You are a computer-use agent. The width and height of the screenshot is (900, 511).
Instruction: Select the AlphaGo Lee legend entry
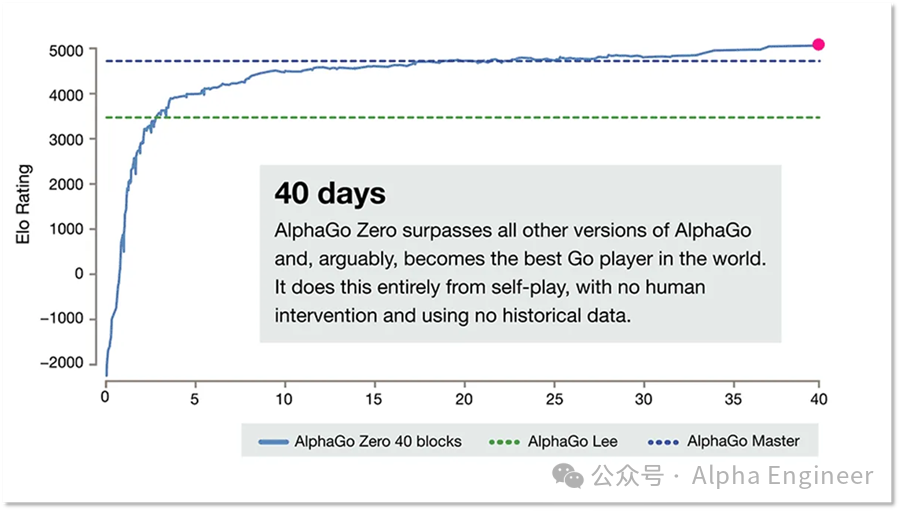click(553, 441)
